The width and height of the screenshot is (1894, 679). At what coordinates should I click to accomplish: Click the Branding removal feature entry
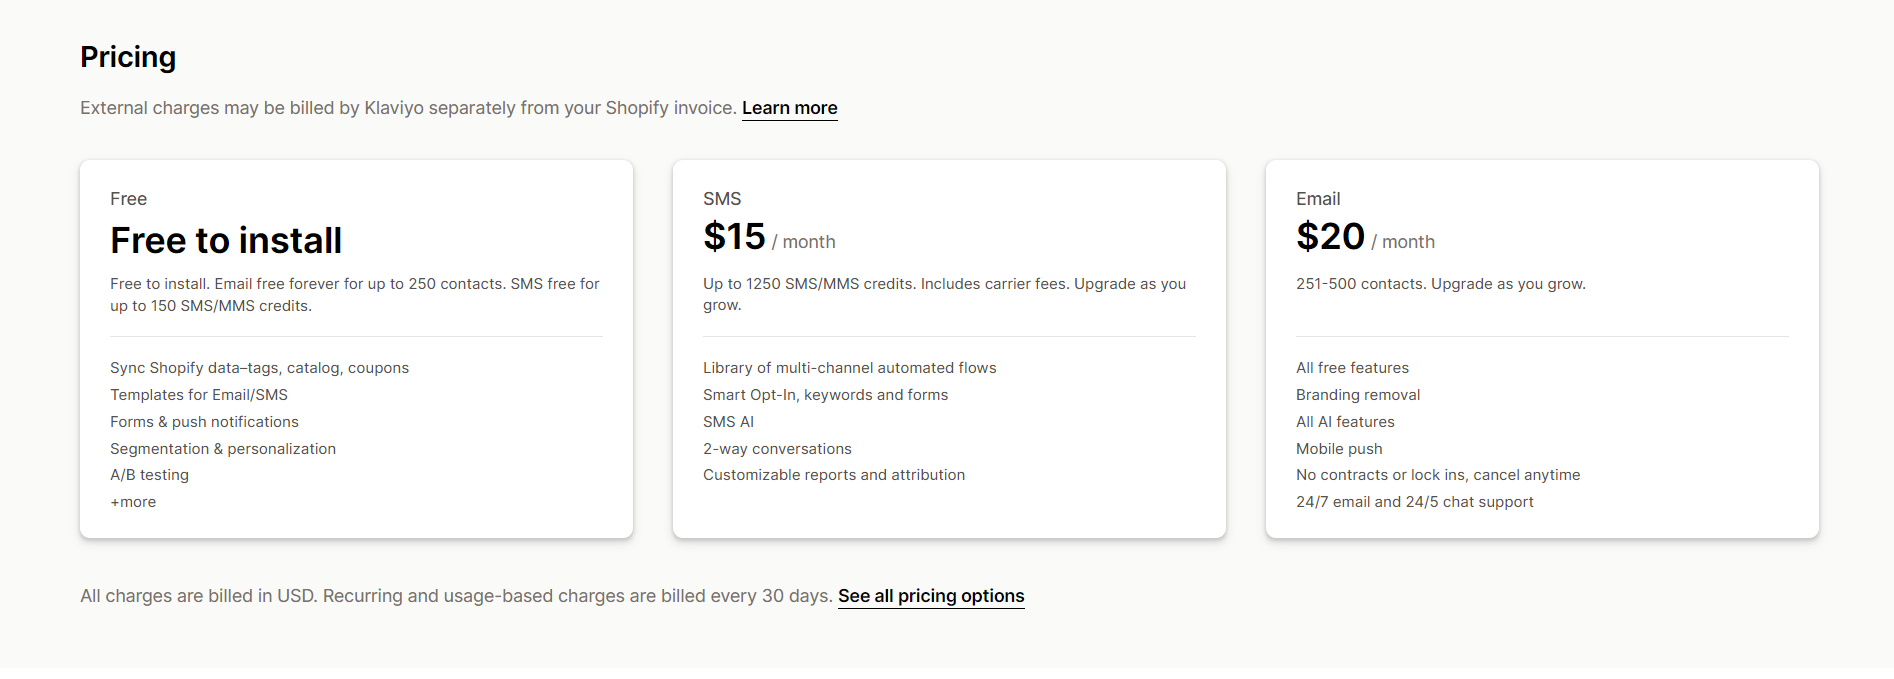pos(1358,394)
